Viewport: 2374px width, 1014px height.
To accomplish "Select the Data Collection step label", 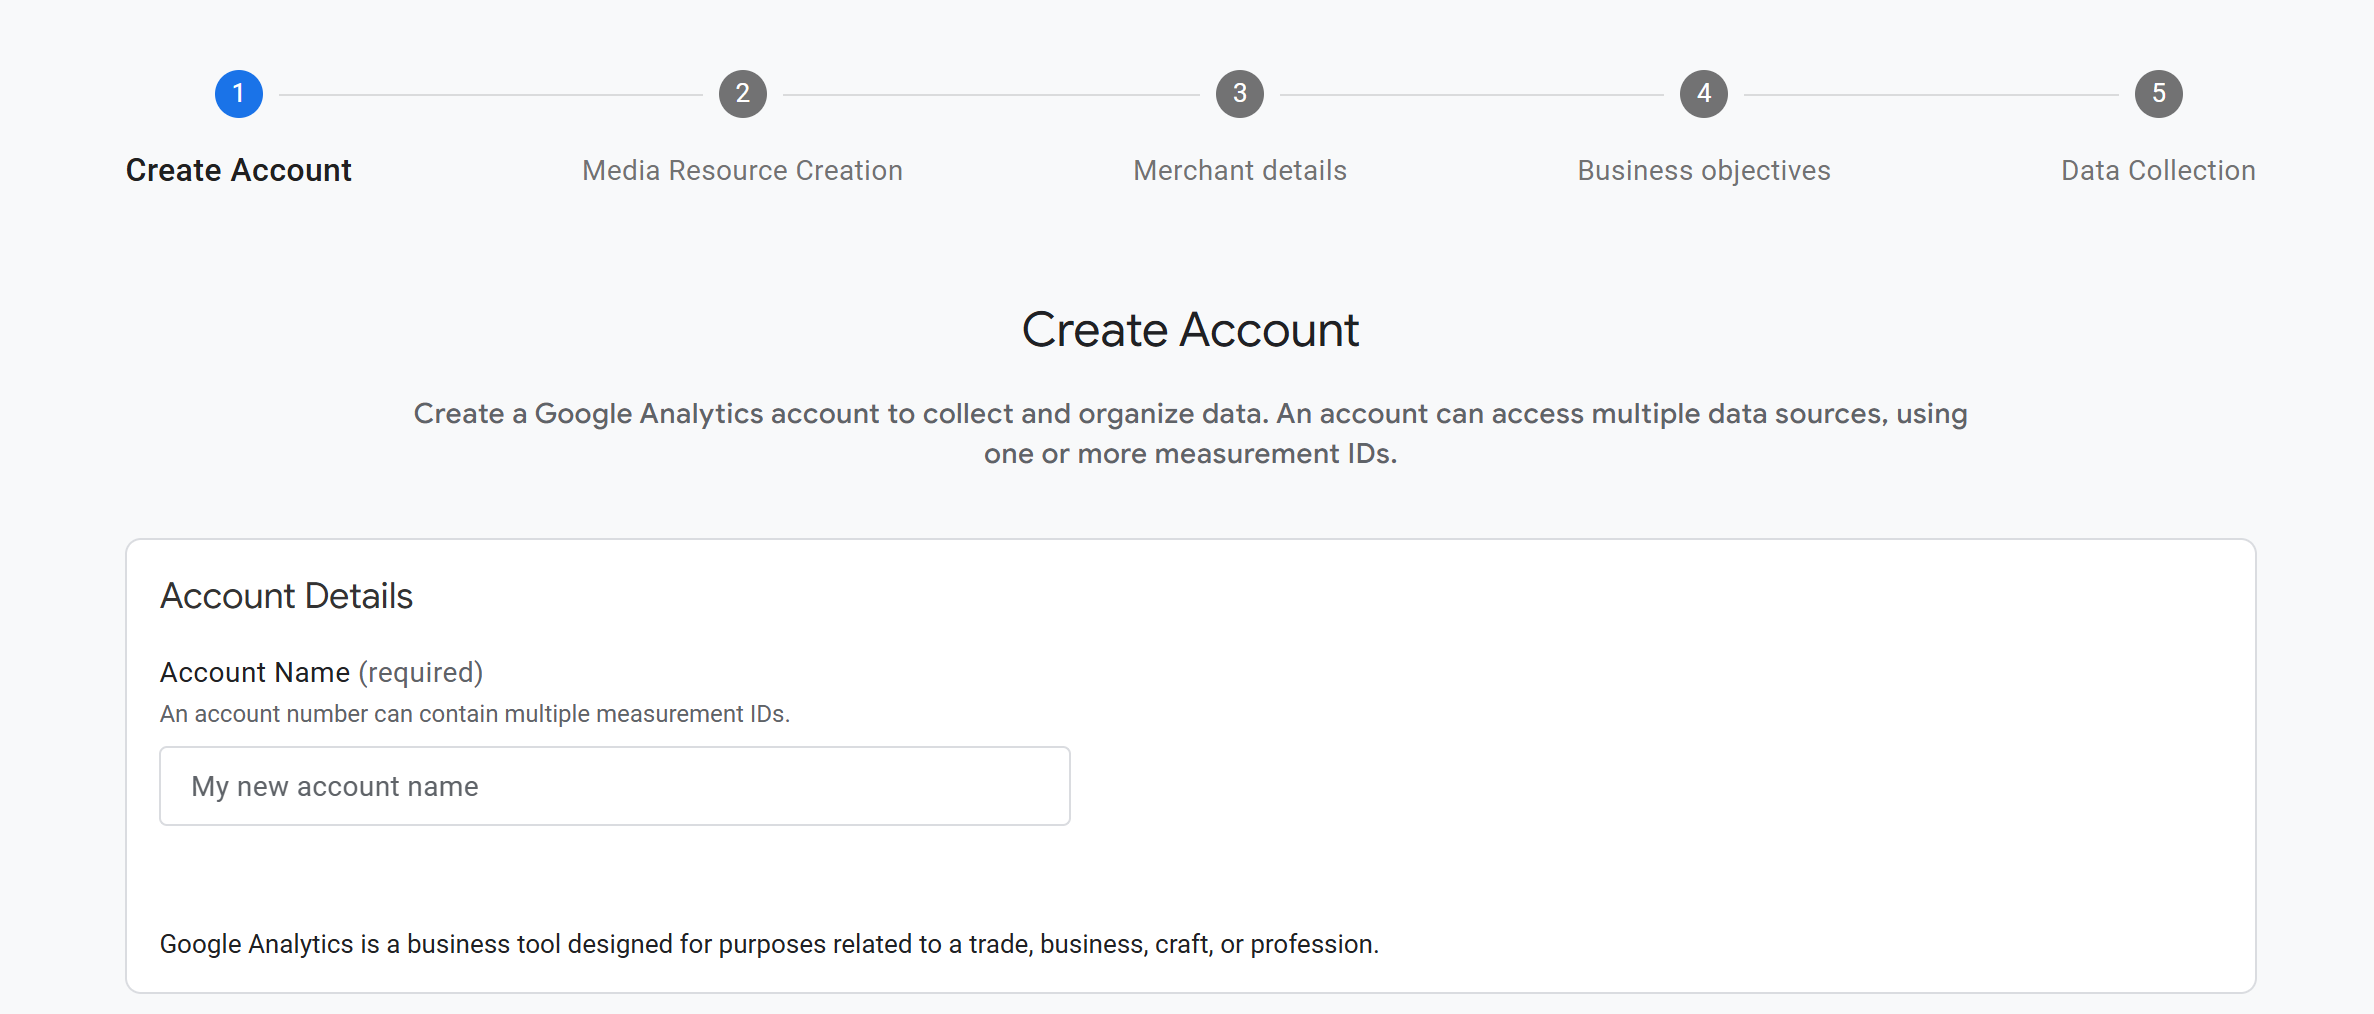I will [x=2159, y=171].
